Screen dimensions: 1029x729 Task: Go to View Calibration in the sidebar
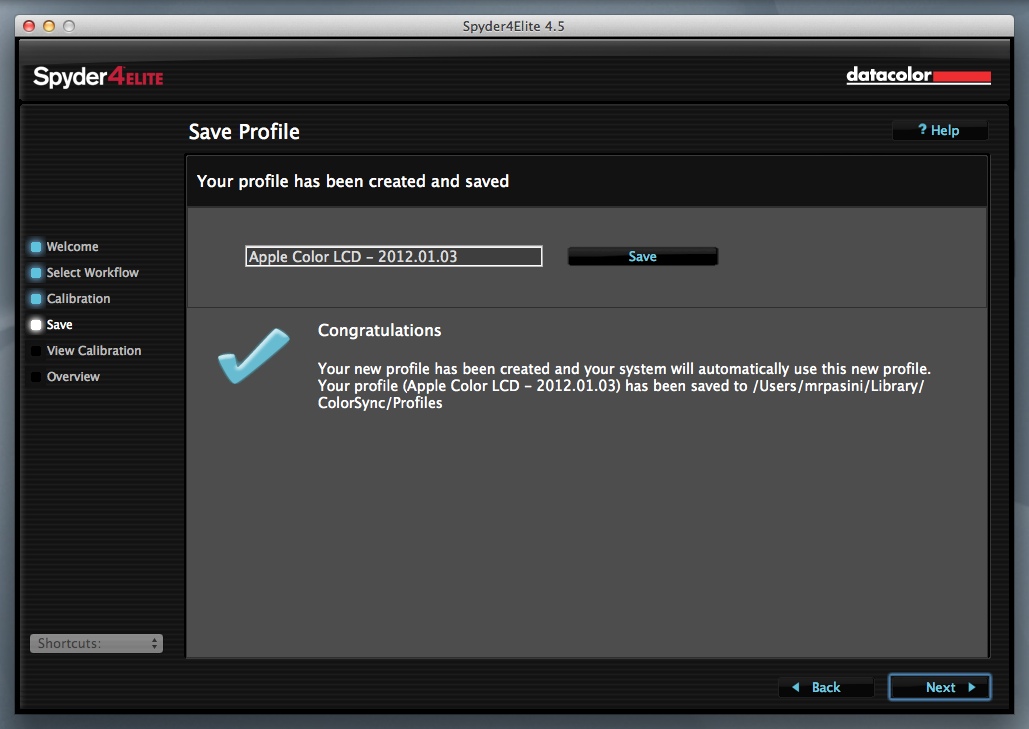click(93, 351)
